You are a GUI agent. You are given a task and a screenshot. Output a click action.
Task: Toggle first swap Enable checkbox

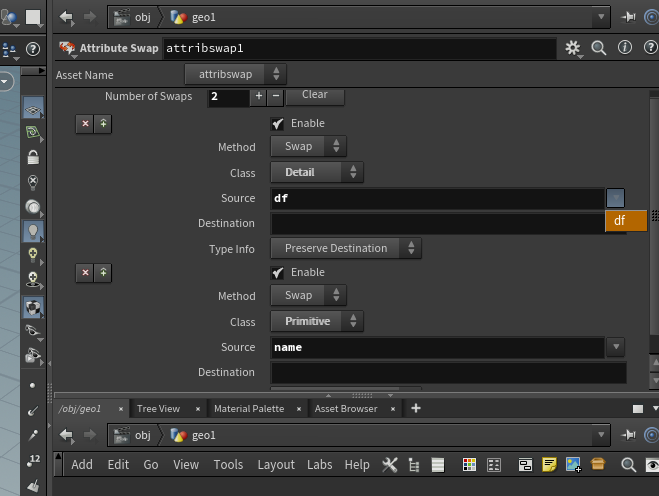click(277, 124)
